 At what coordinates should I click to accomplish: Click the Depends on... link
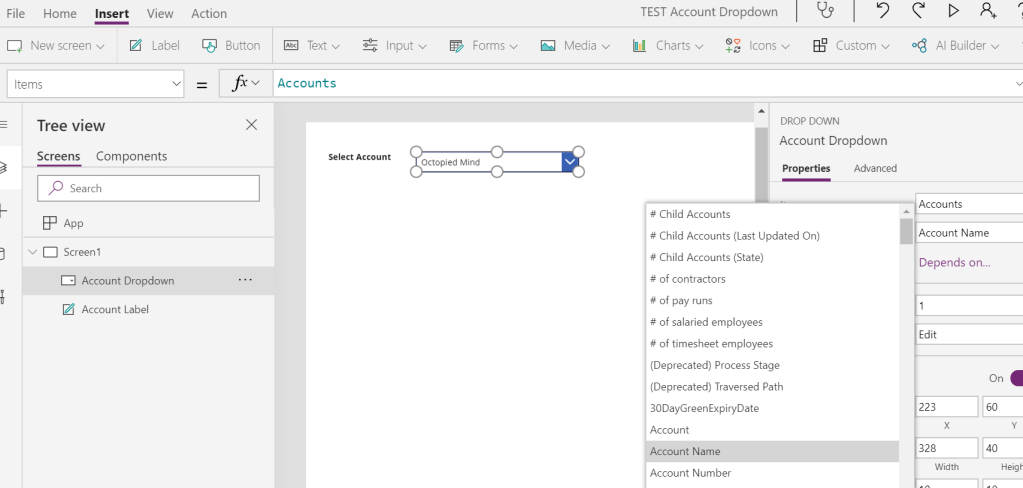click(954, 262)
